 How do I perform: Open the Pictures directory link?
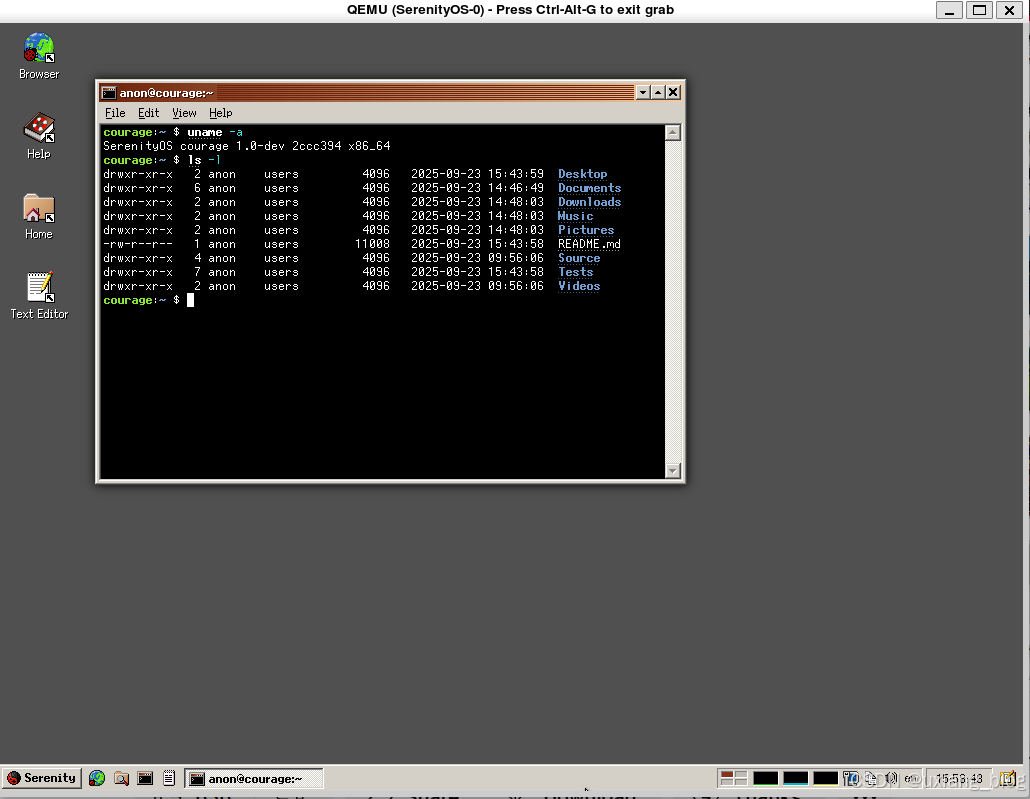[x=586, y=230]
